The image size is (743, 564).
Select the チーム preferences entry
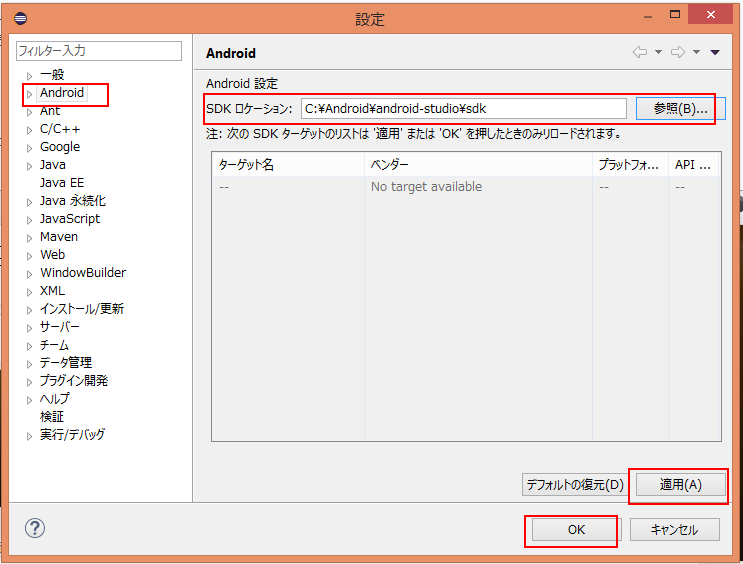(x=54, y=345)
